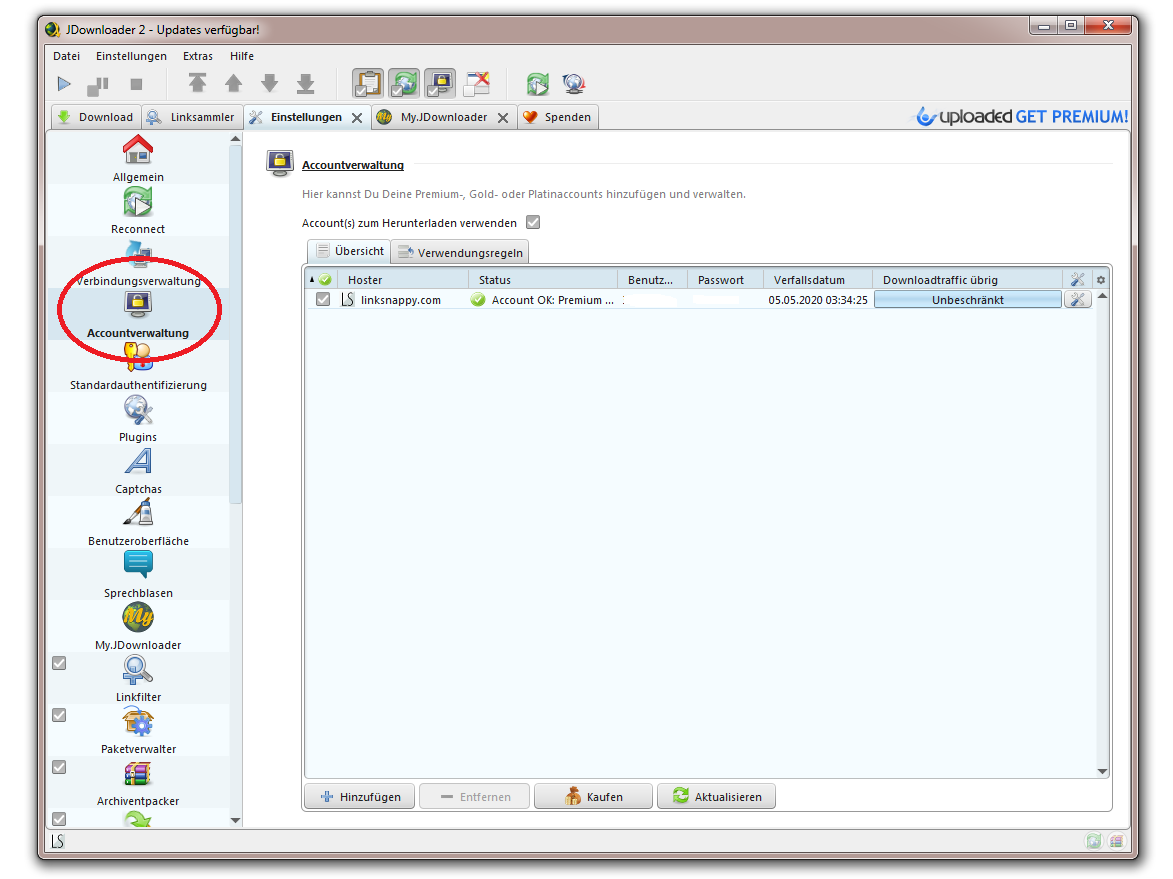Open the Einstellungen menu
The width and height of the screenshot is (1173, 879).
(131, 56)
